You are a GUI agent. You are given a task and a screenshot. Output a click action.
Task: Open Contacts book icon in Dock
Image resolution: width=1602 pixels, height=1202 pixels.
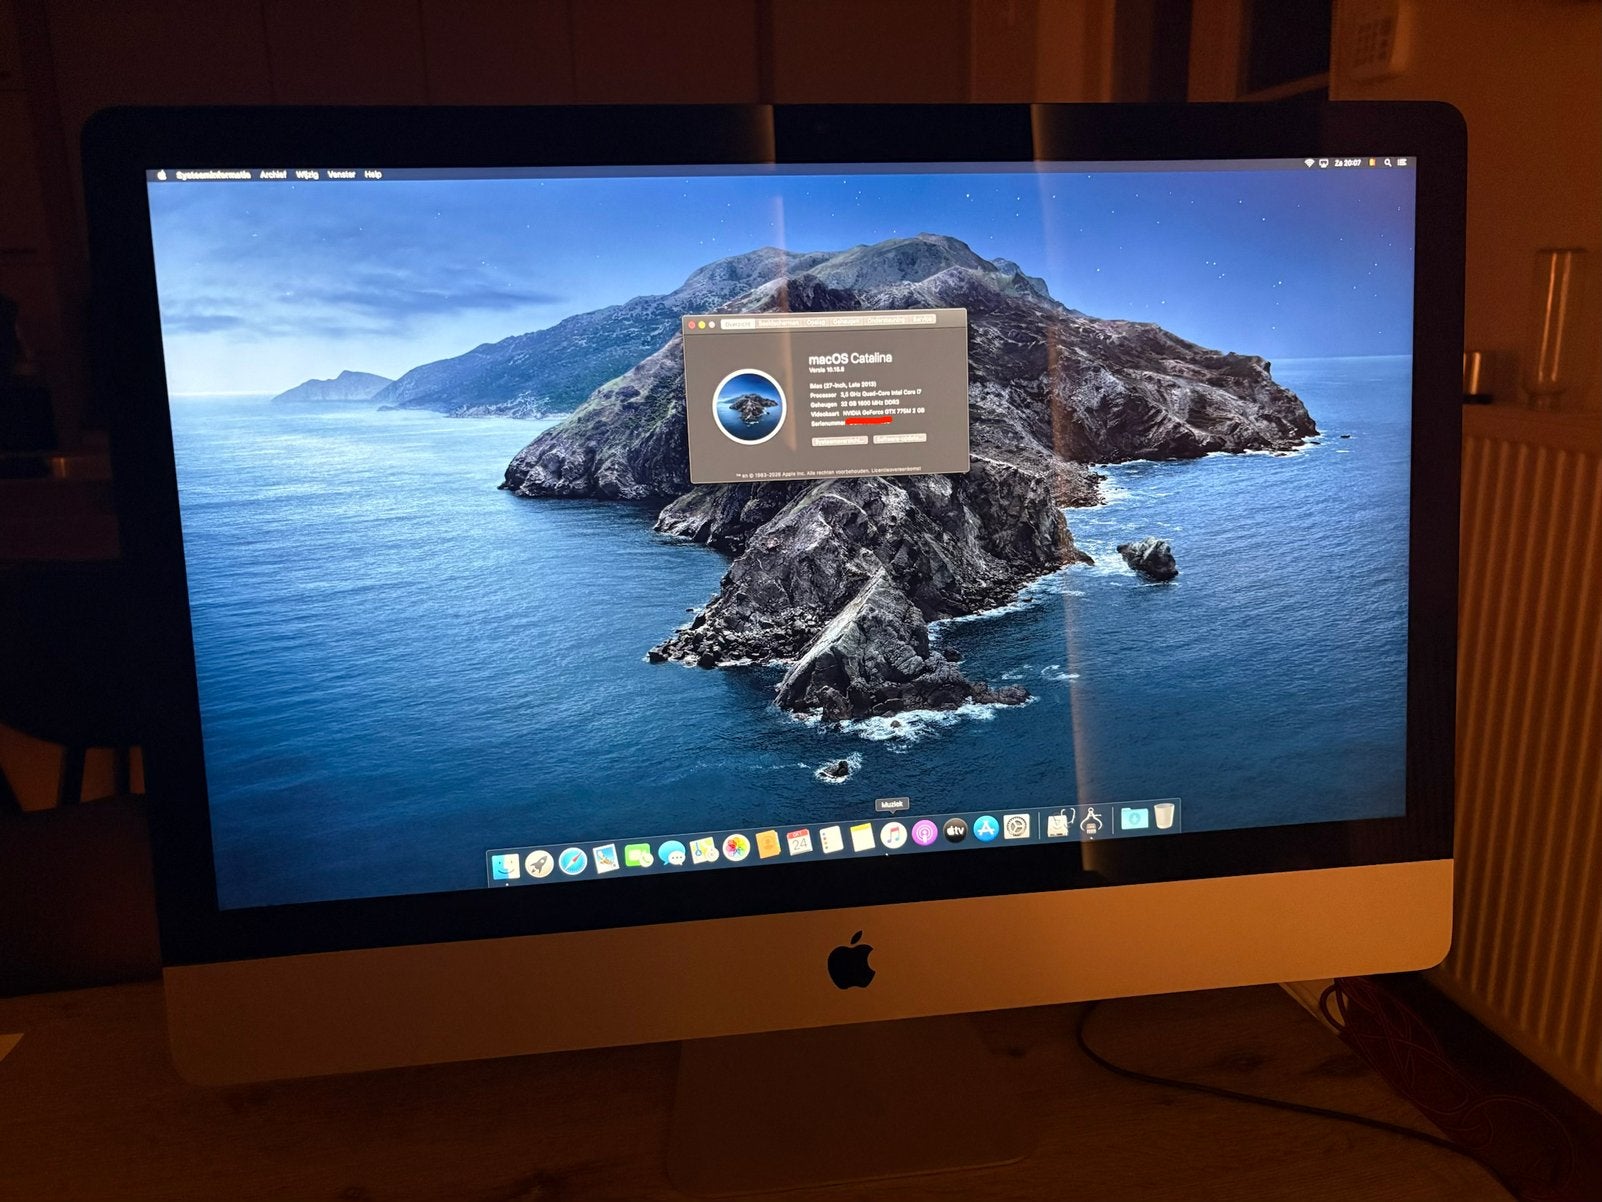pos(768,844)
